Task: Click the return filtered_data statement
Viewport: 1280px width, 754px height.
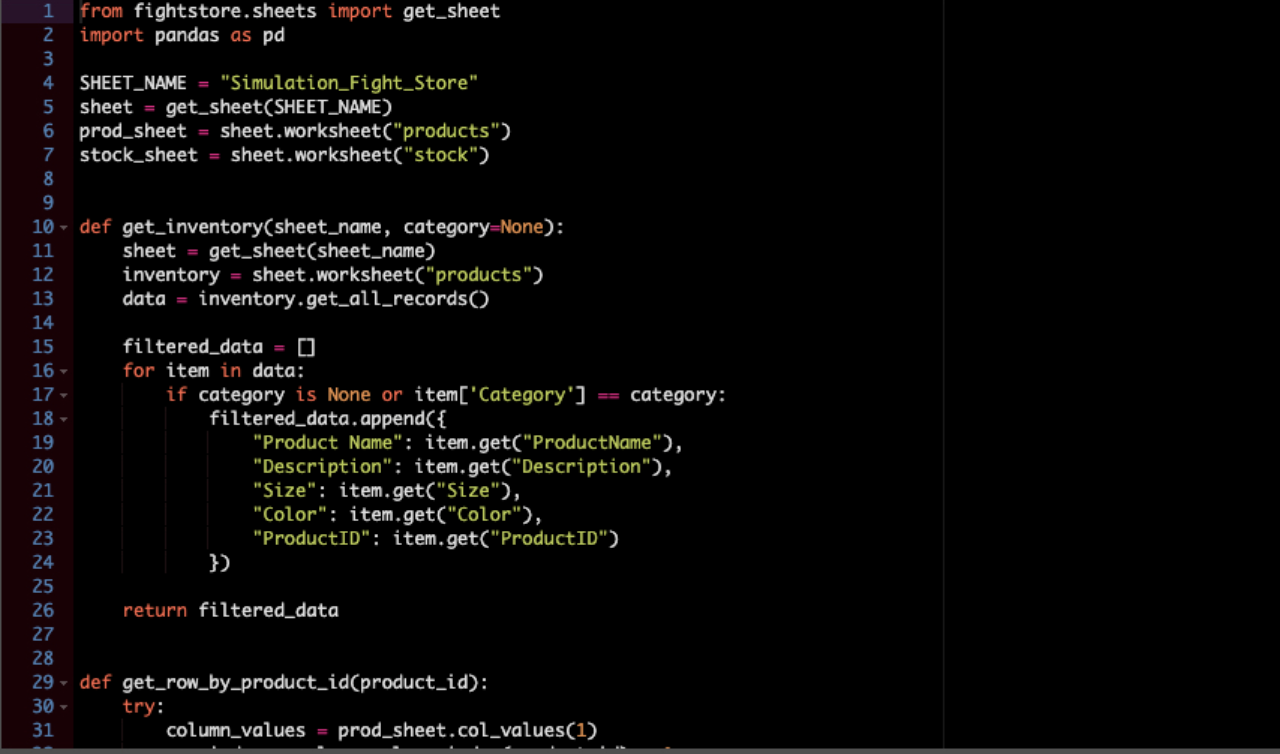Action: tap(230, 611)
